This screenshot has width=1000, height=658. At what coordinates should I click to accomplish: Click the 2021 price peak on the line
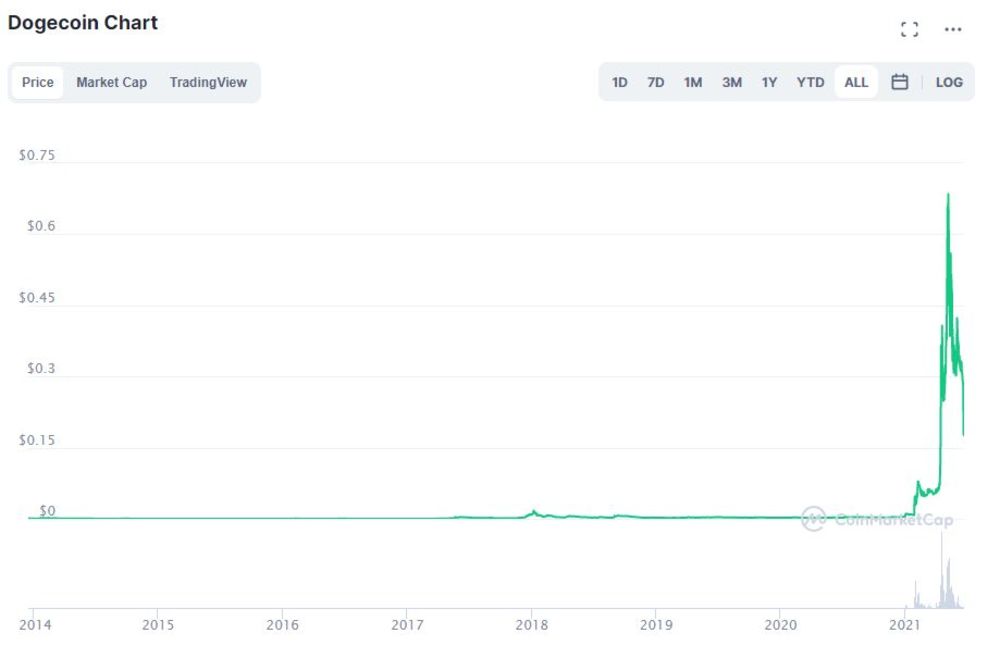(x=948, y=195)
